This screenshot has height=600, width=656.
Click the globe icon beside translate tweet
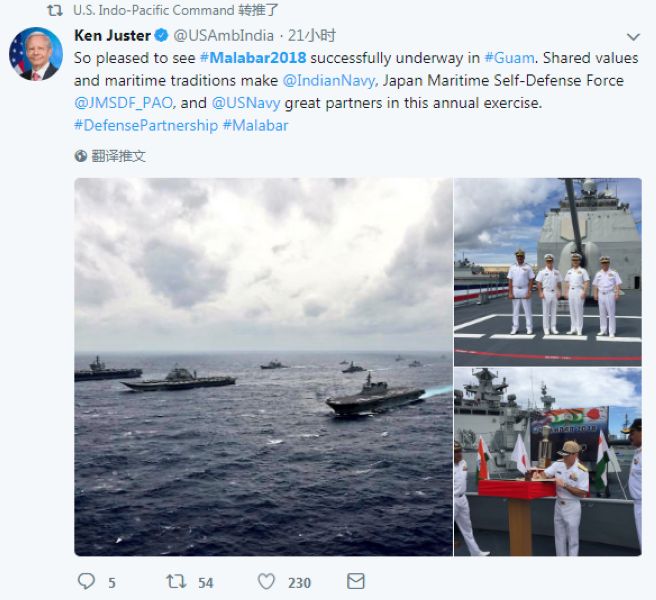[x=80, y=156]
